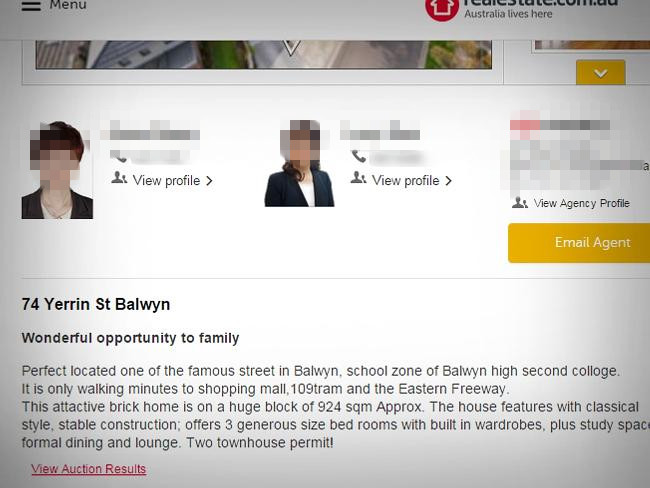
Task: Click first agent's profile people icon
Action: point(119,178)
